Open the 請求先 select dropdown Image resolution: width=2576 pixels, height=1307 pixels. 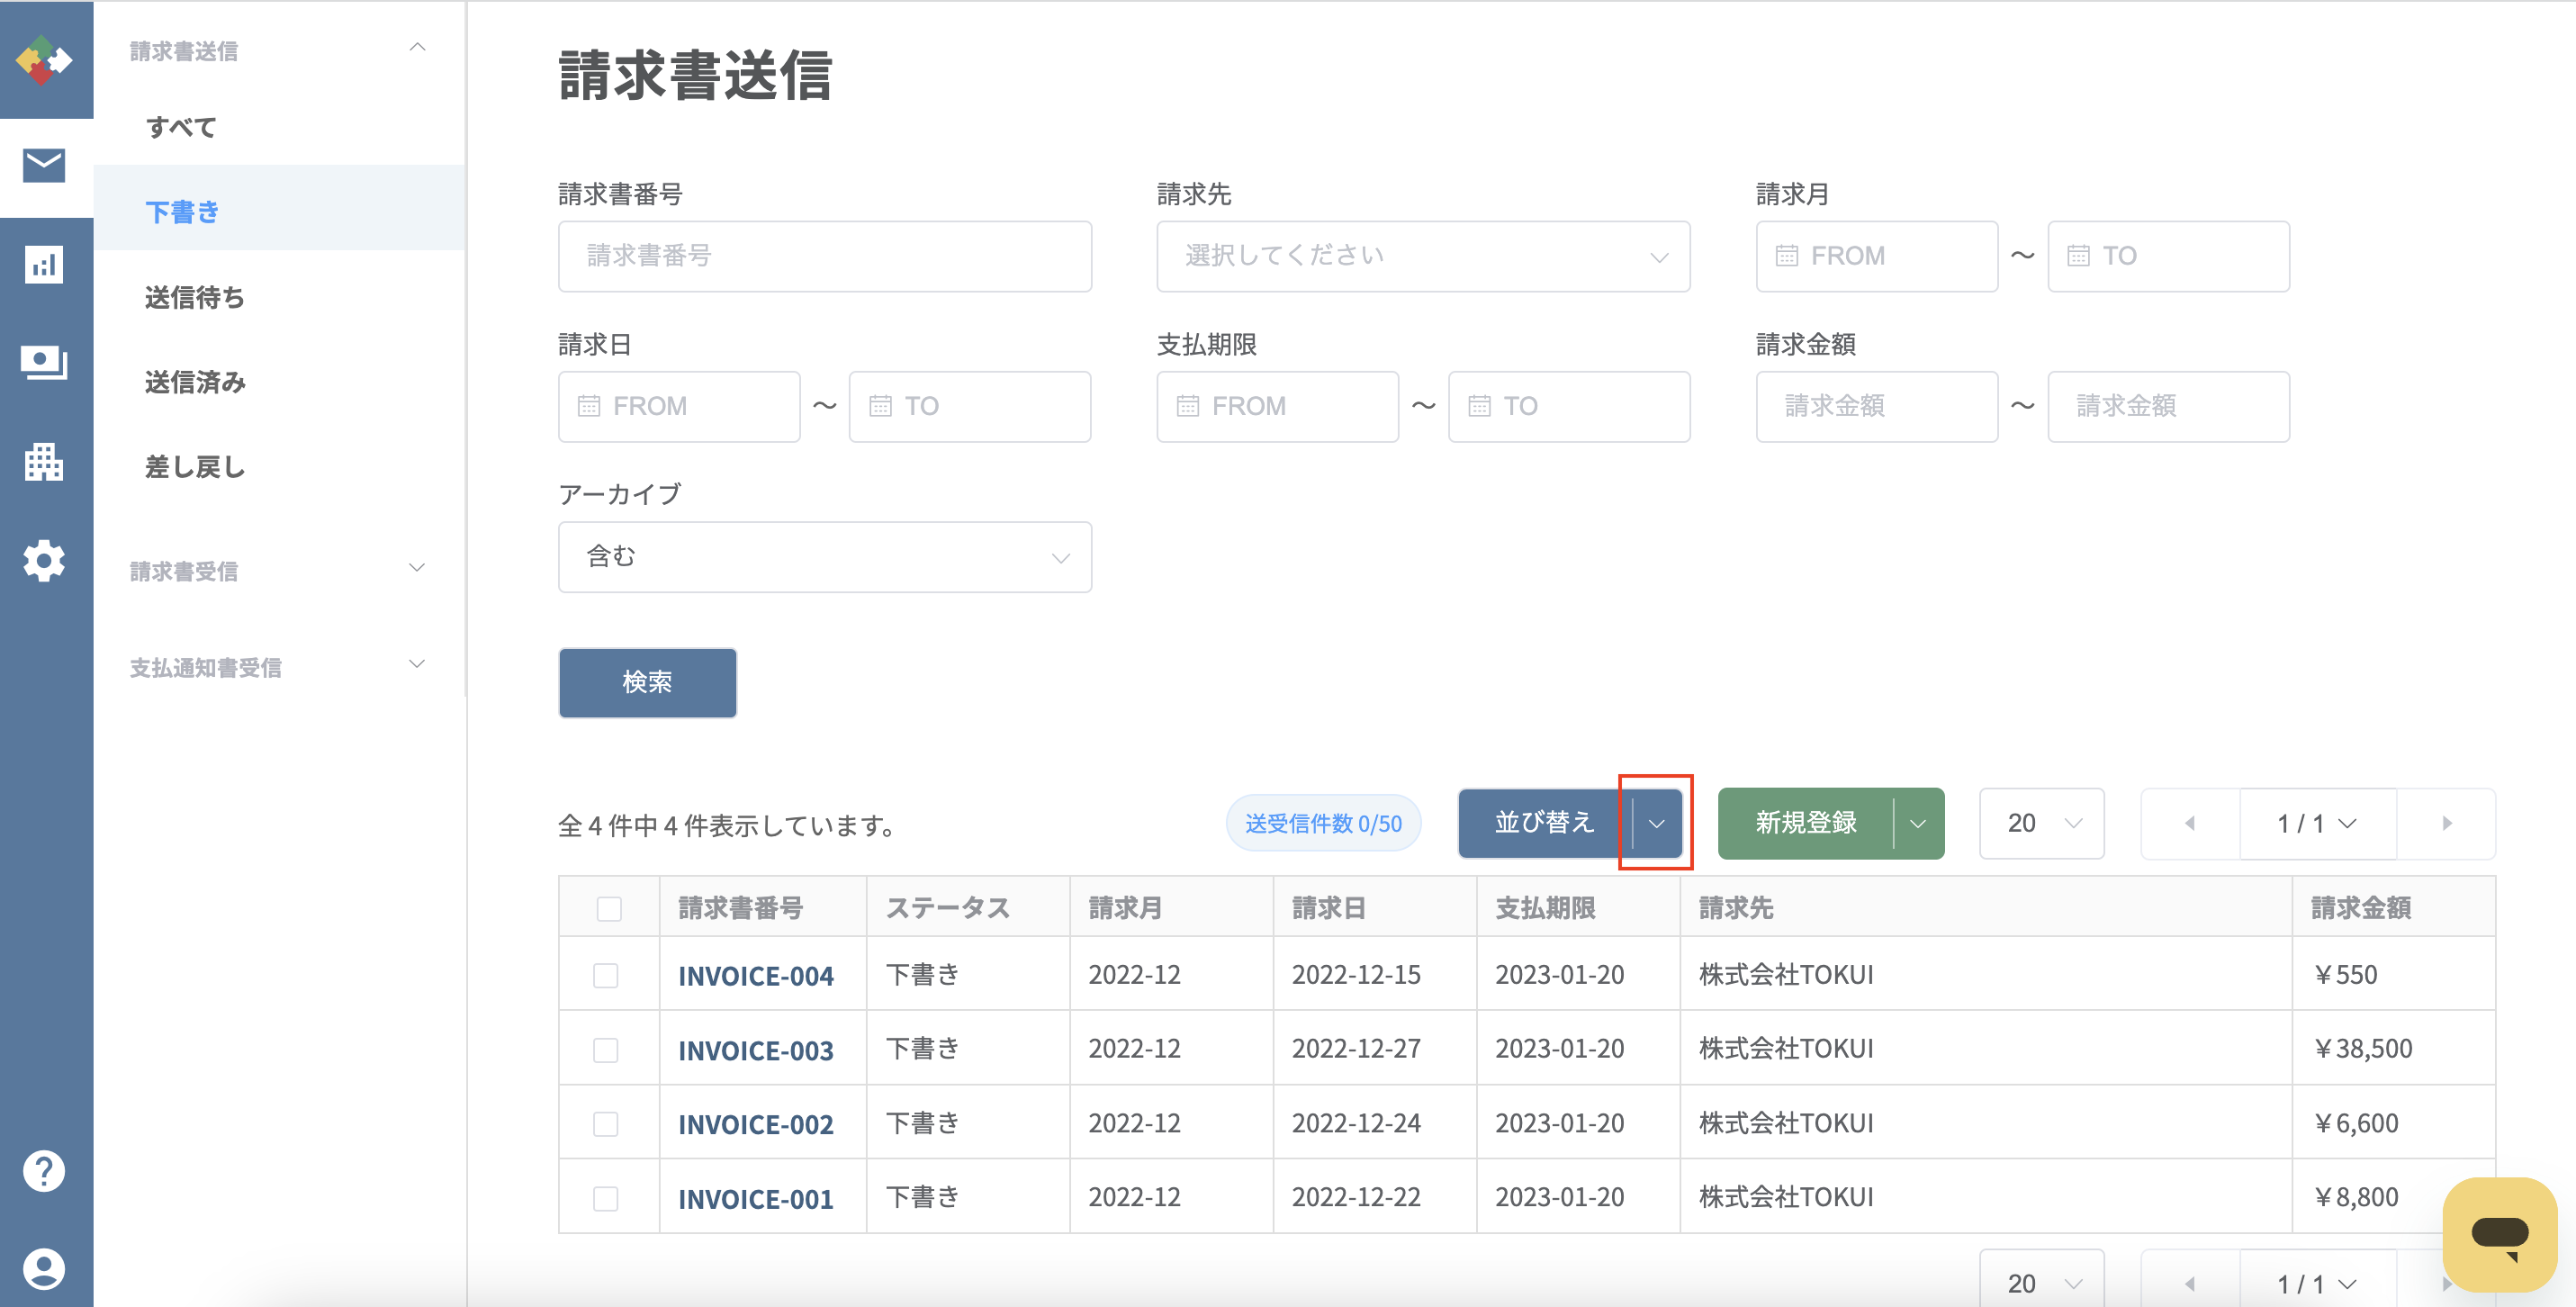[x=1423, y=256]
